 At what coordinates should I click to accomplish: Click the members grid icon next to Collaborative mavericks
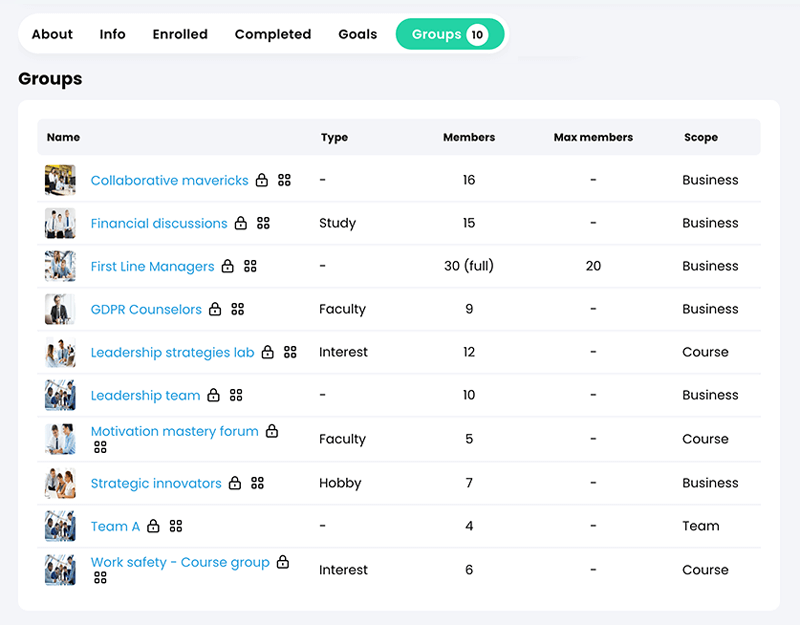pos(283,180)
